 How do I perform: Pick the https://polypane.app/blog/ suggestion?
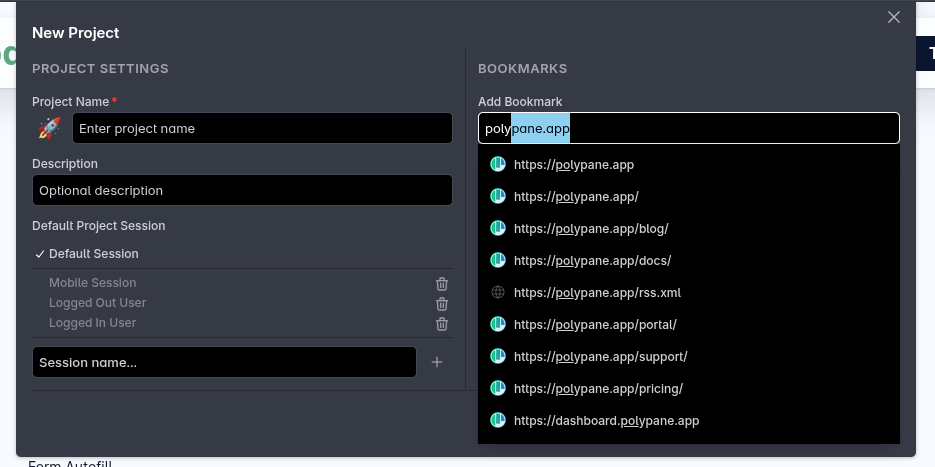[x=689, y=228]
